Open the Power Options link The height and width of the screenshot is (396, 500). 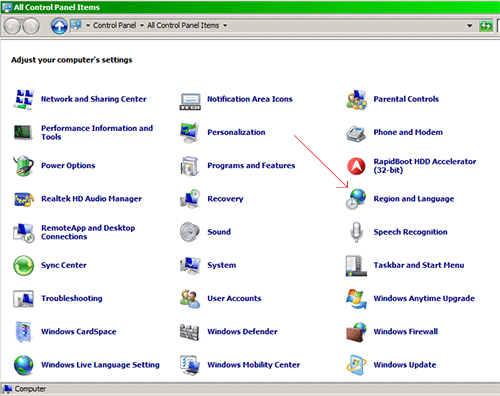tap(68, 166)
